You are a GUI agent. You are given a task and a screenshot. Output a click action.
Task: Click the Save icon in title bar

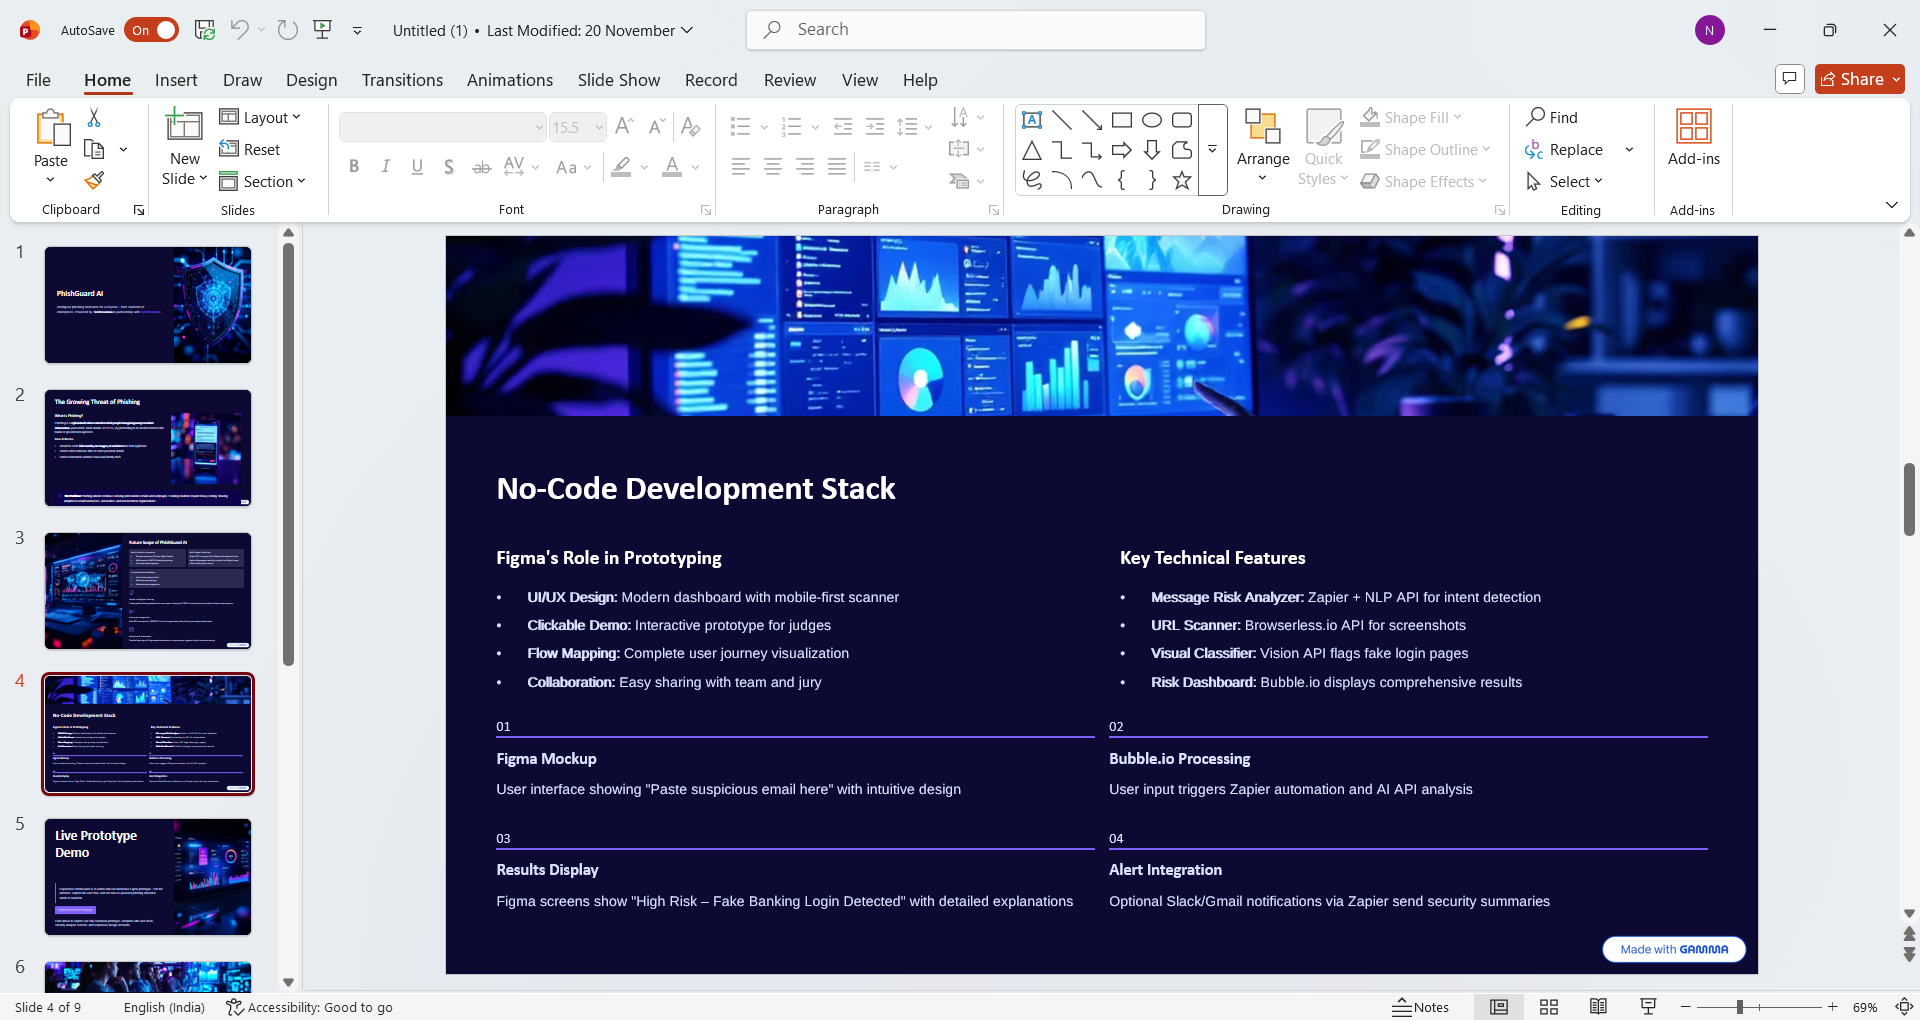coord(205,30)
